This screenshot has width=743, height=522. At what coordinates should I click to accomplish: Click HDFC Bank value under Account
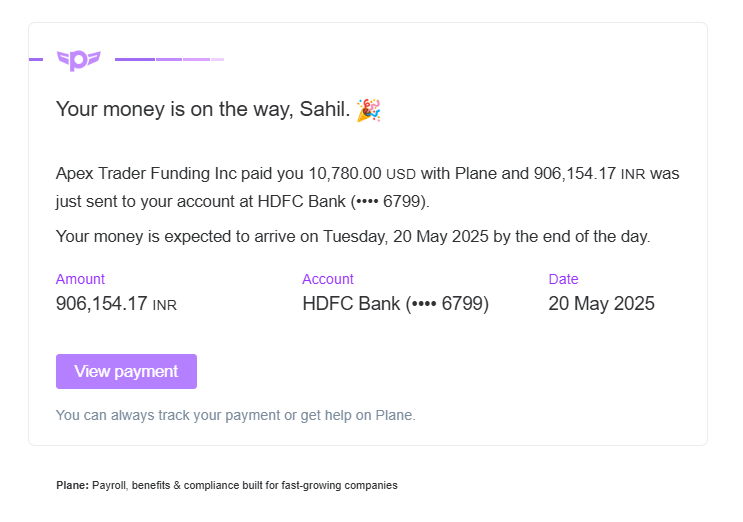click(x=395, y=304)
